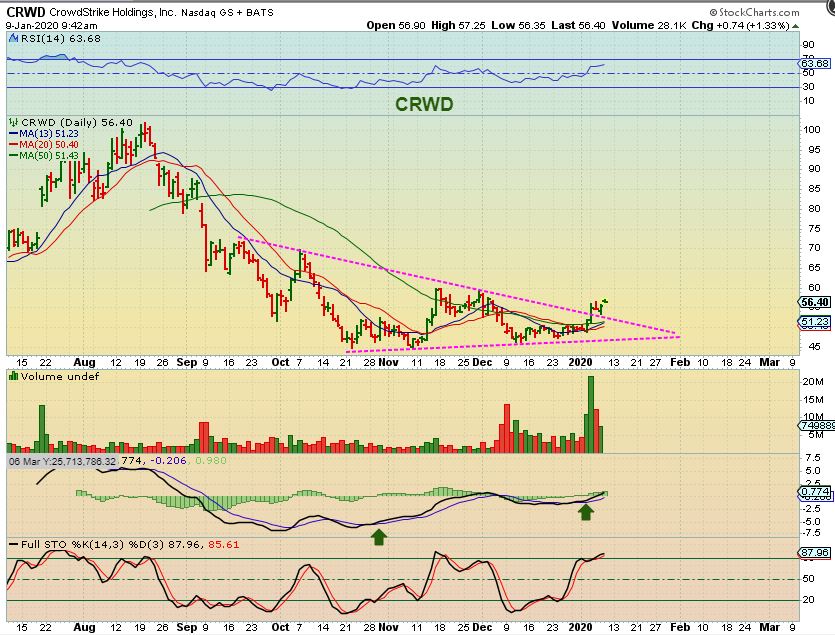This screenshot has width=835, height=635.
Task: Open the StockCharts.com link in the corner
Action: [x=755, y=12]
